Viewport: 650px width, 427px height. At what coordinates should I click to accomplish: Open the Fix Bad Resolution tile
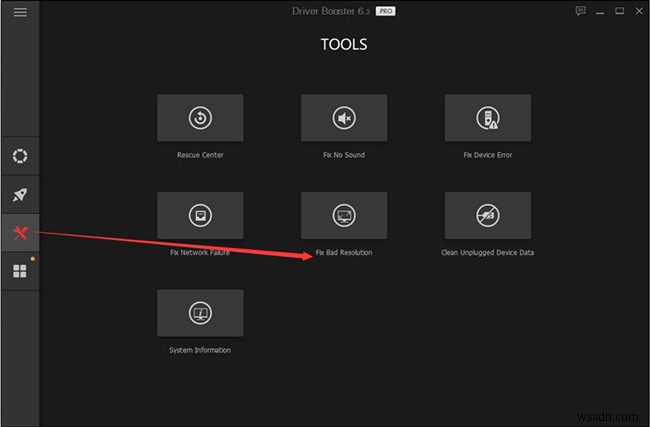(x=344, y=215)
